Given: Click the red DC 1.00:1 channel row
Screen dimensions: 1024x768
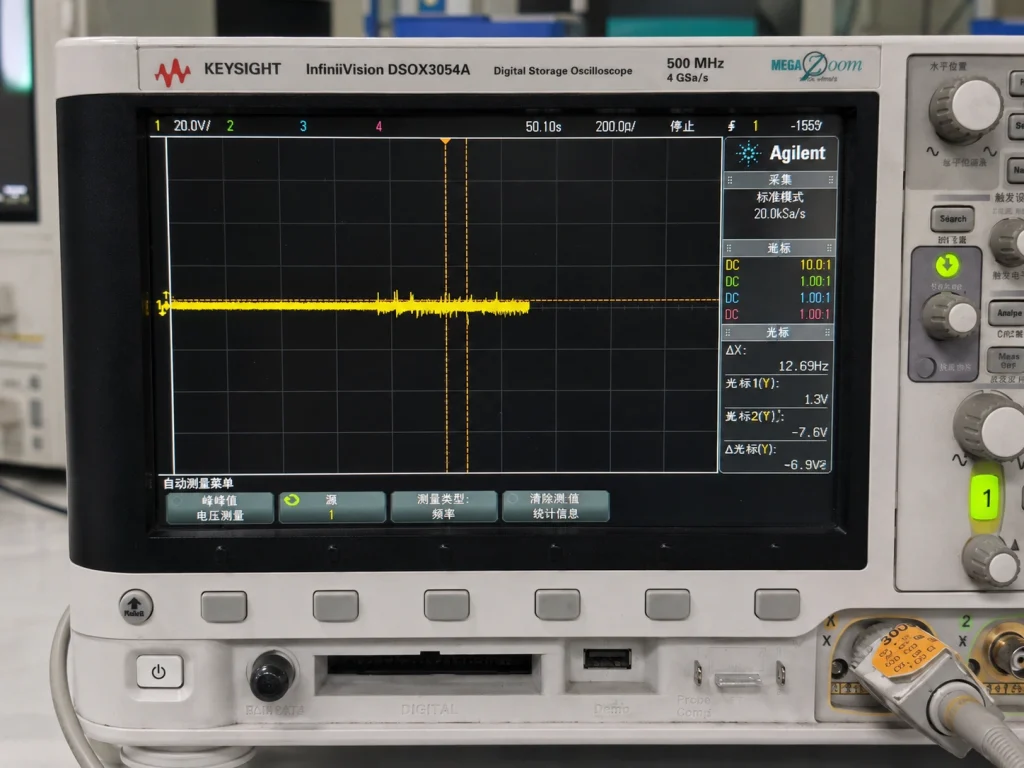Looking at the screenshot, I should [x=778, y=314].
